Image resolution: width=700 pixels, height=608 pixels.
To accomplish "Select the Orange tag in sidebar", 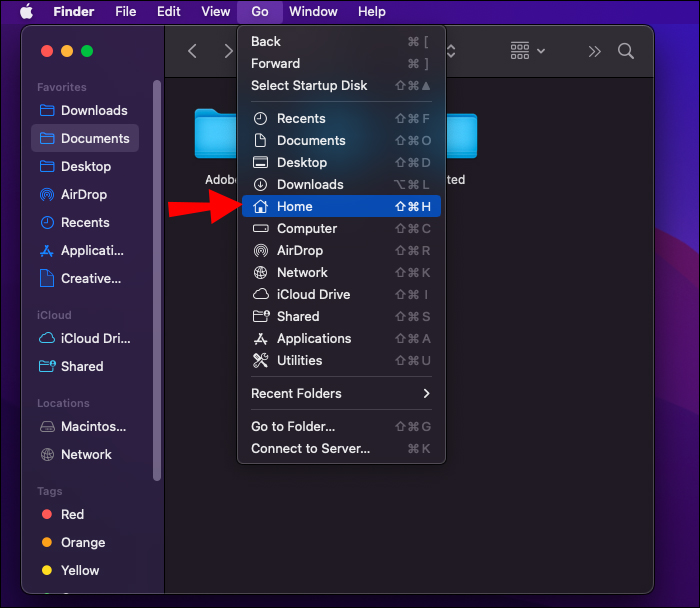I will pyautogui.click(x=82, y=542).
